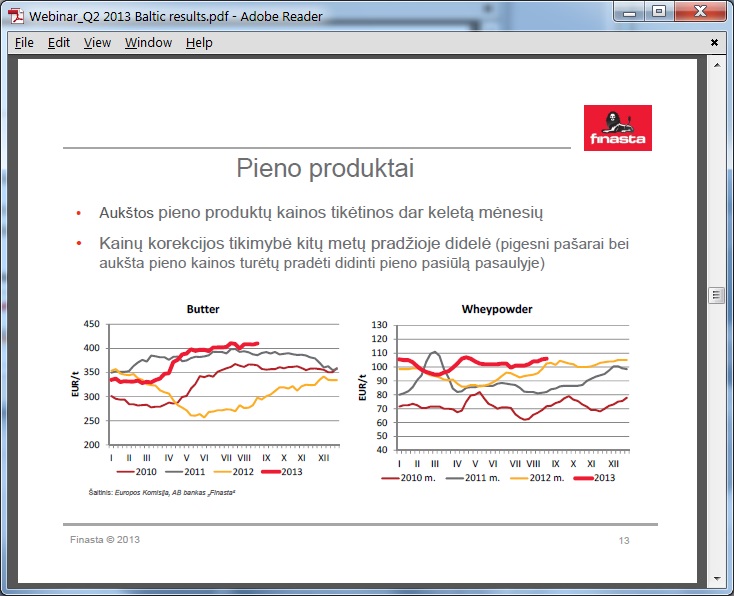Click the Adobe Reader PDF title icon
The width and height of the screenshot is (734, 596).
click(x=16, y=16)
